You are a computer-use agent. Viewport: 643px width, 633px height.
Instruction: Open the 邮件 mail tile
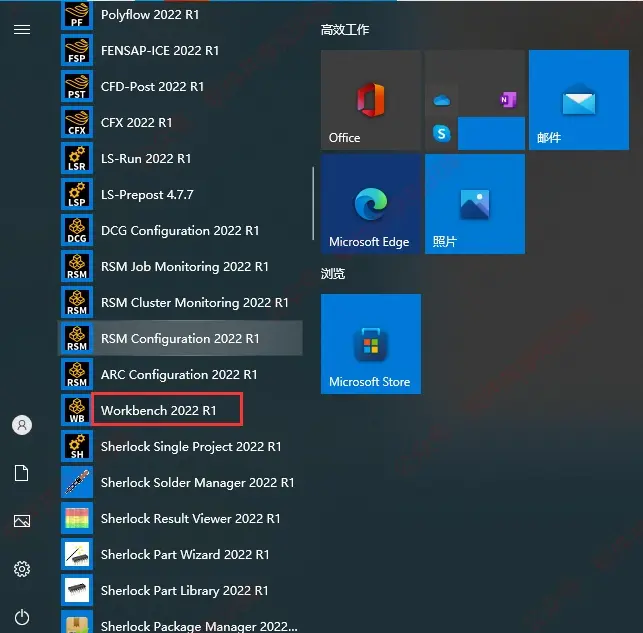(x=579, y=100)
